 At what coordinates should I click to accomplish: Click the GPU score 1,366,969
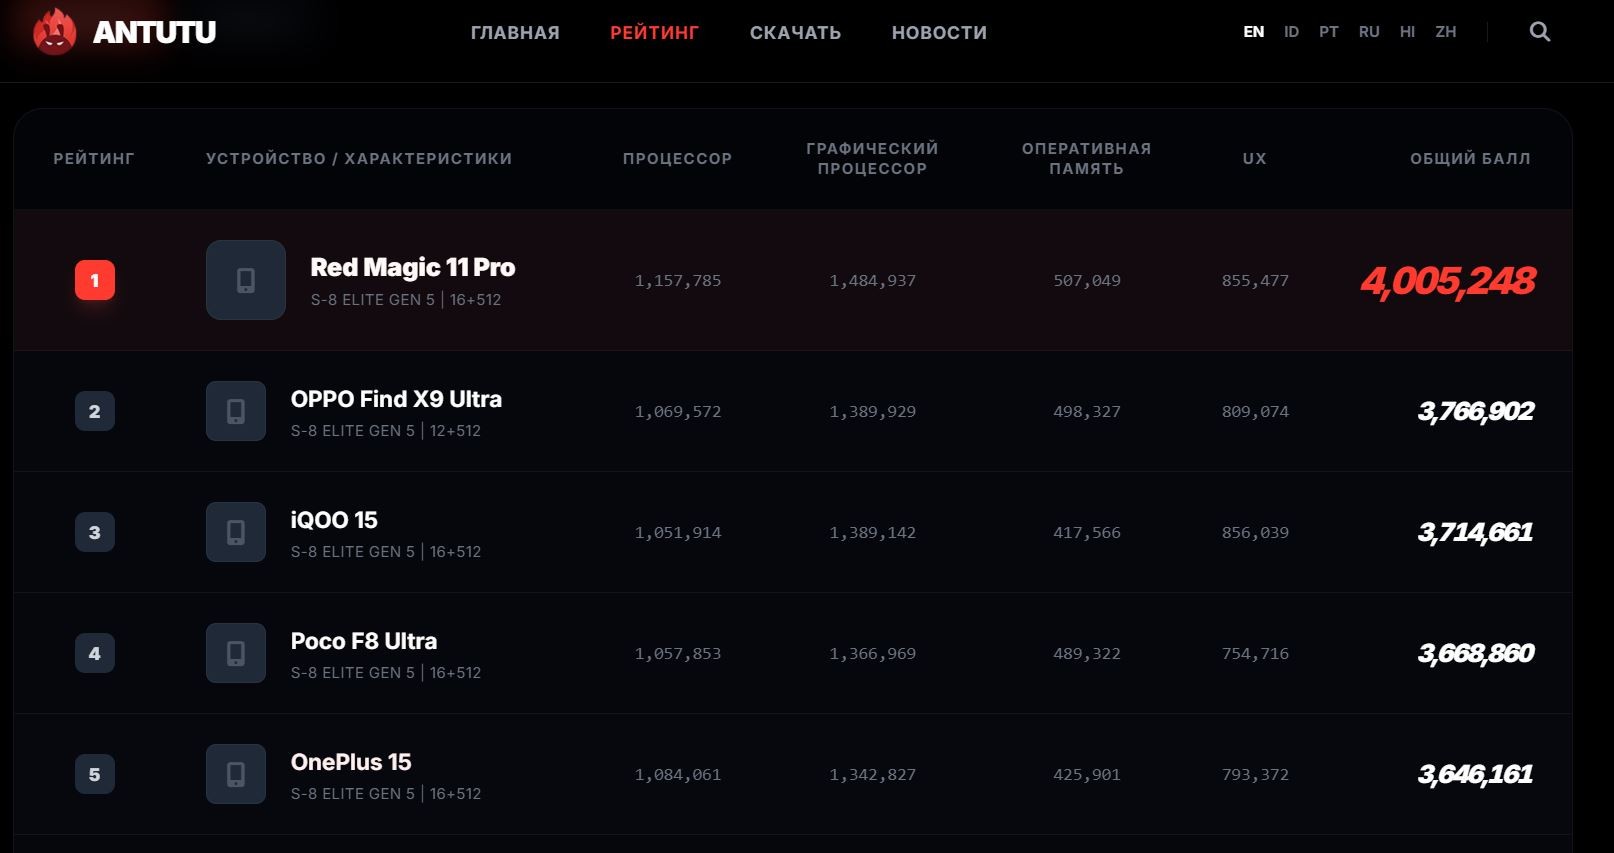pyautogui.click(x=873, y=654)
